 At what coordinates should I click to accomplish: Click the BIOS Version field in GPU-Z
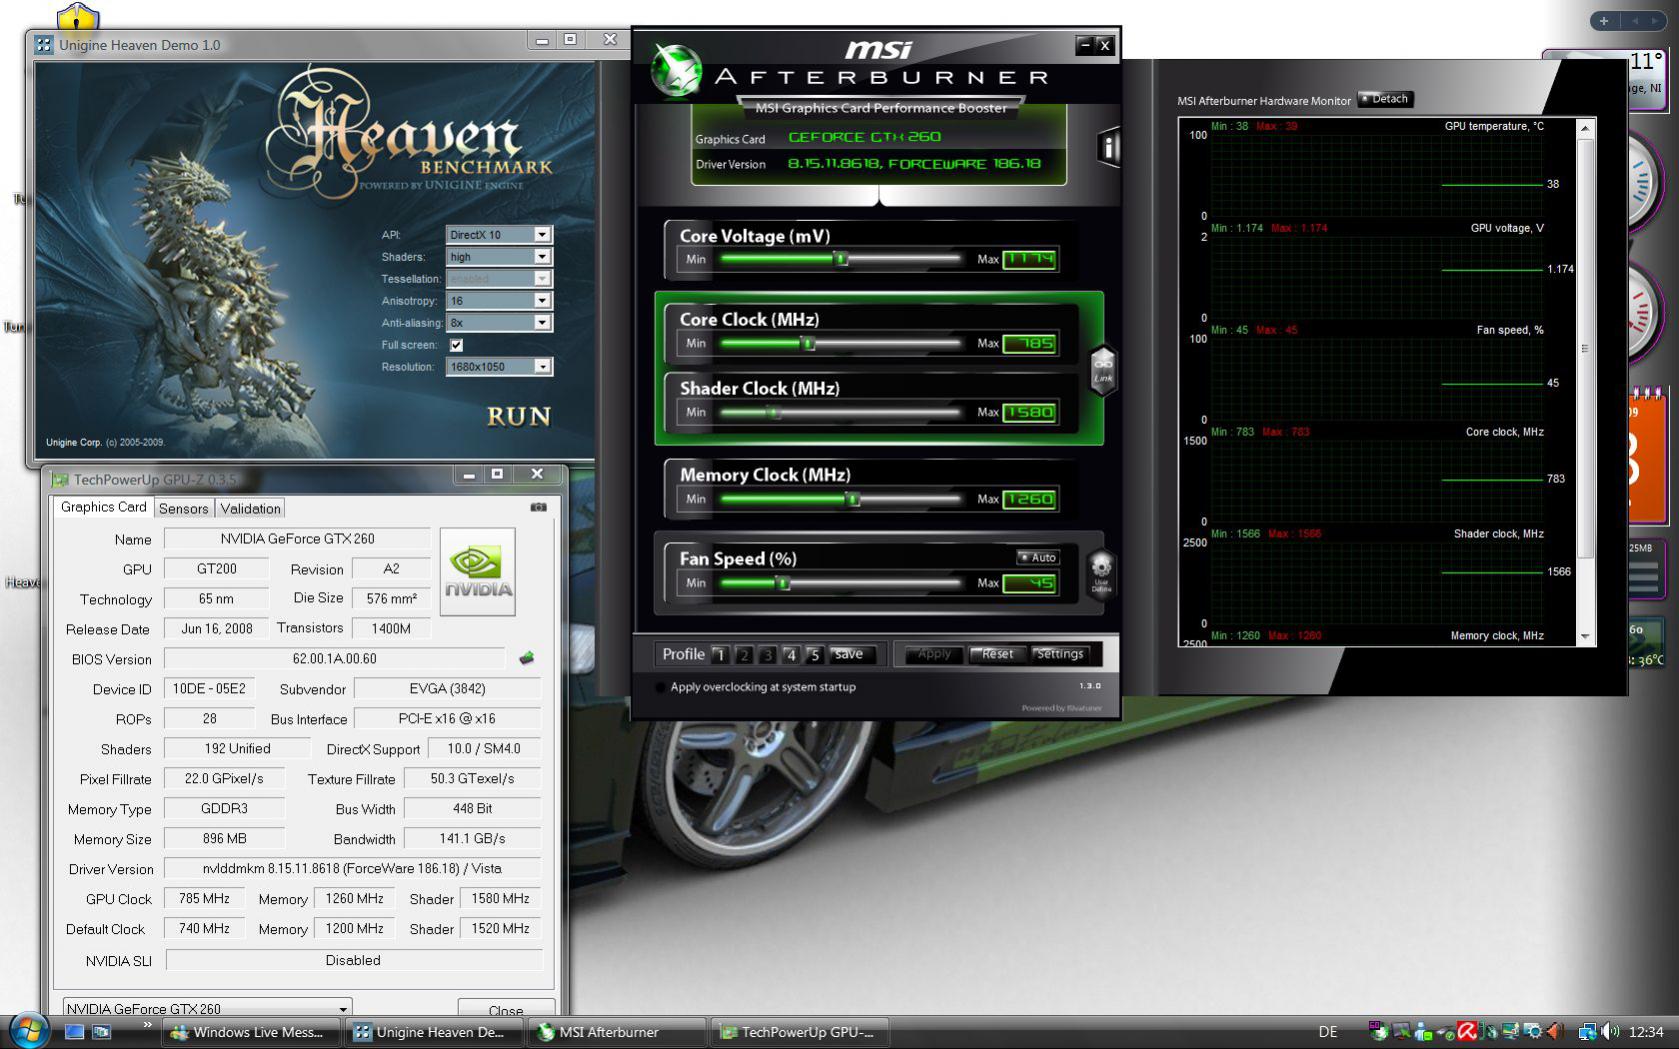335,658
